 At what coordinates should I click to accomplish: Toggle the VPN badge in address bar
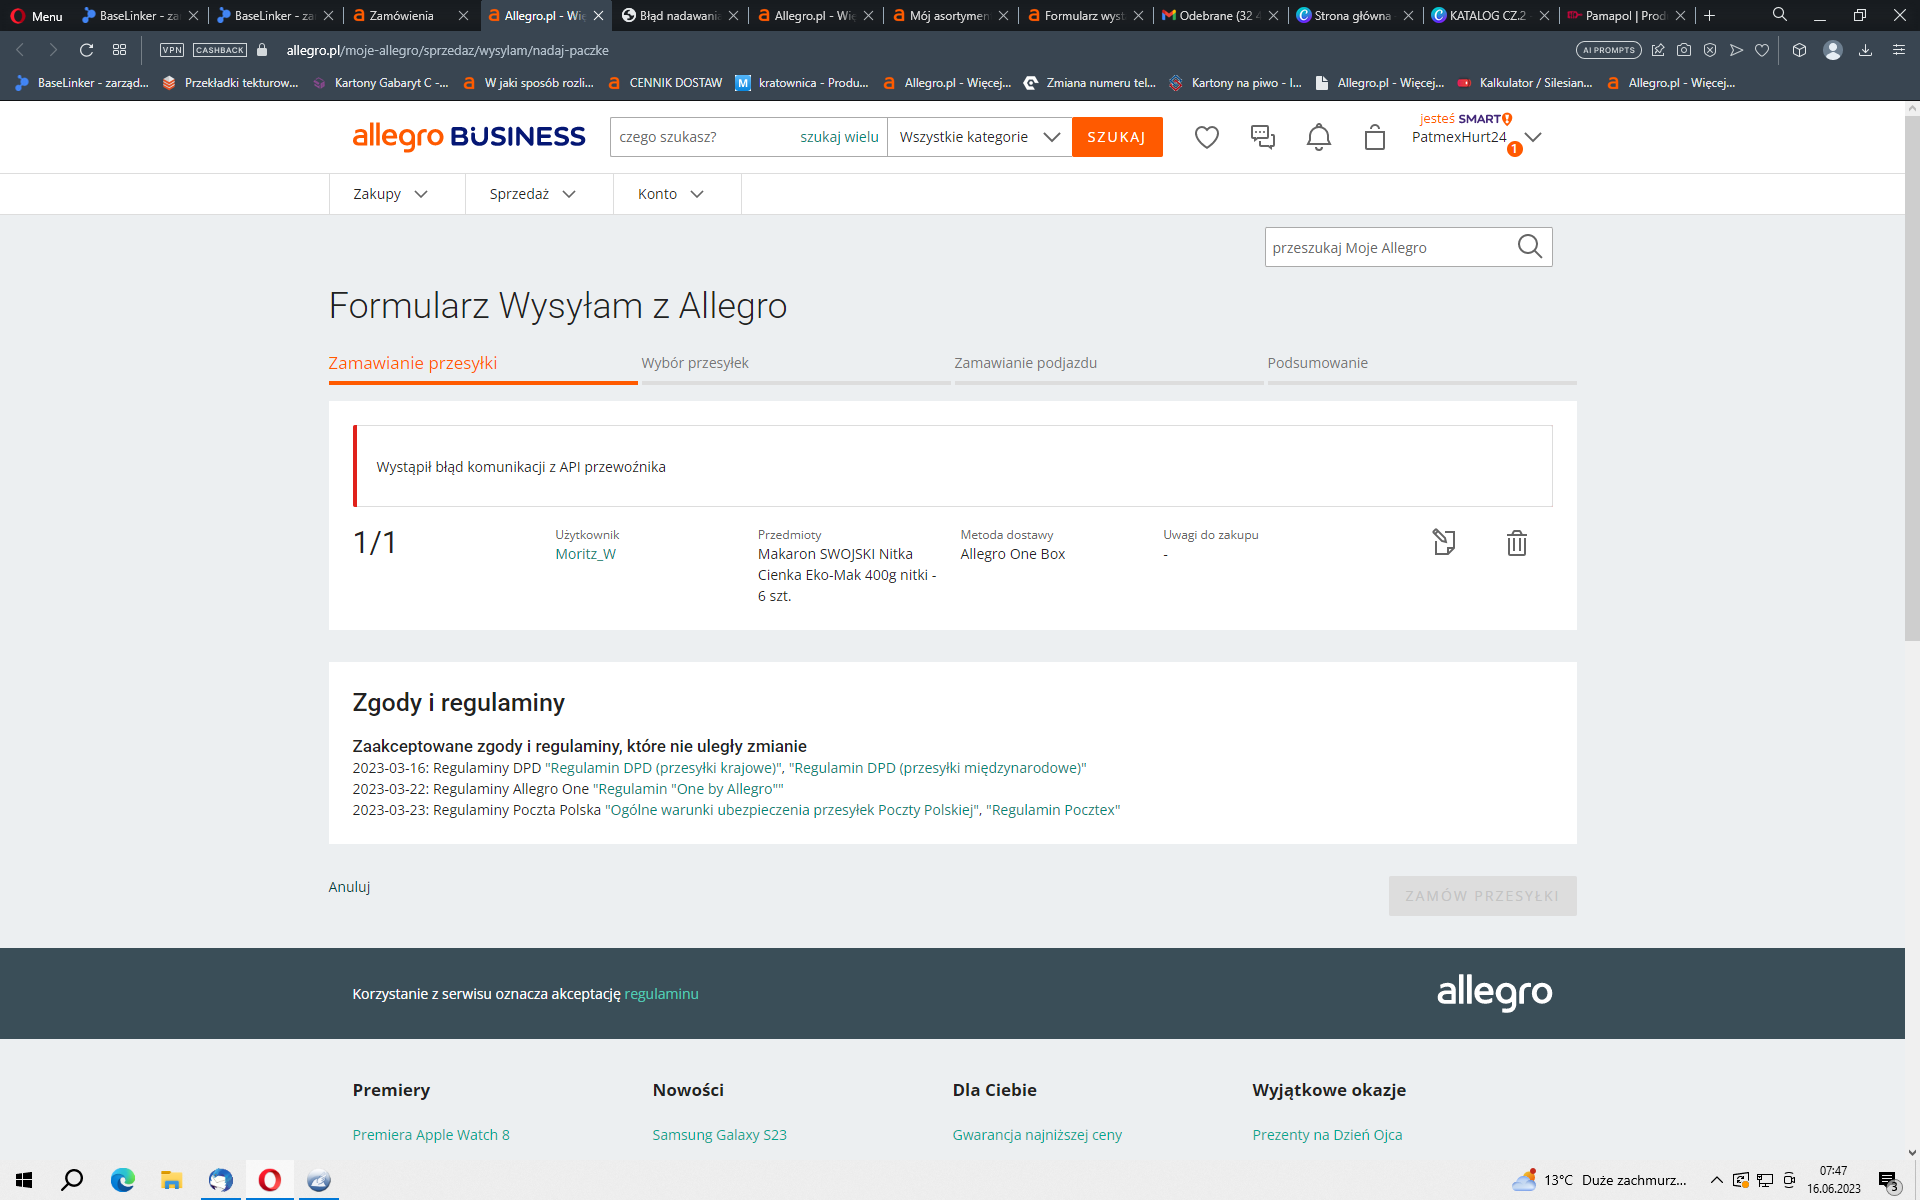click(x=172, y=50)
